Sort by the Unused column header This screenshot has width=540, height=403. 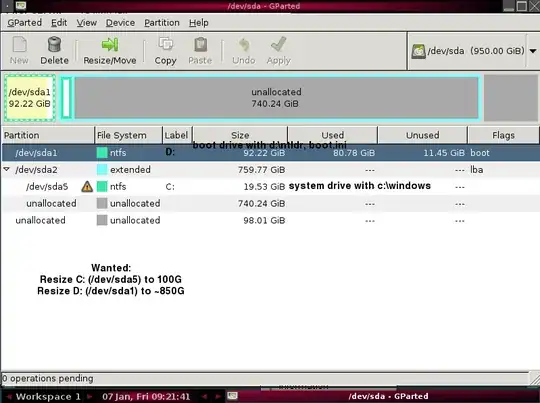(x=423, y=135)
